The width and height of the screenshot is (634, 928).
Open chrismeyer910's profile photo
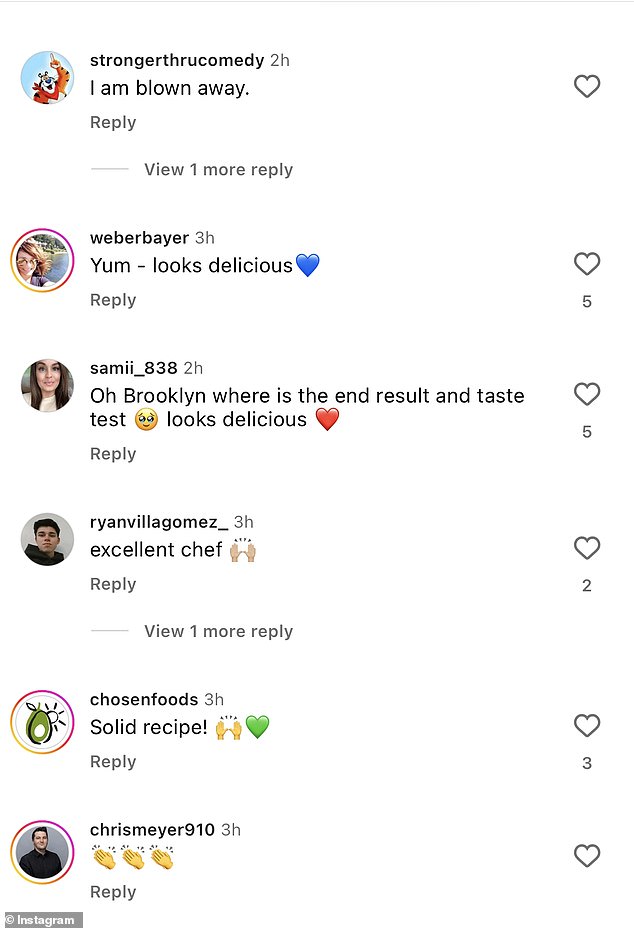42,852
